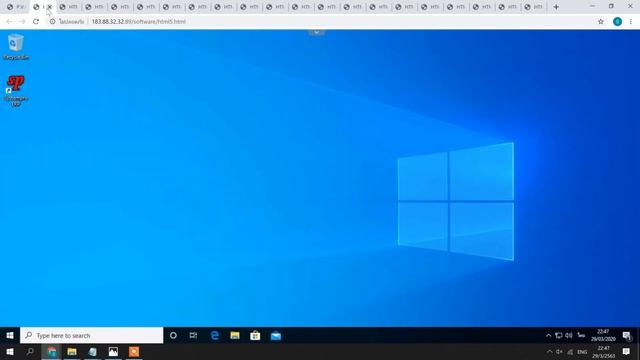Switch to the first Chrome tab
The height and width of the screenshot is (360, 640).
point(16,7)
